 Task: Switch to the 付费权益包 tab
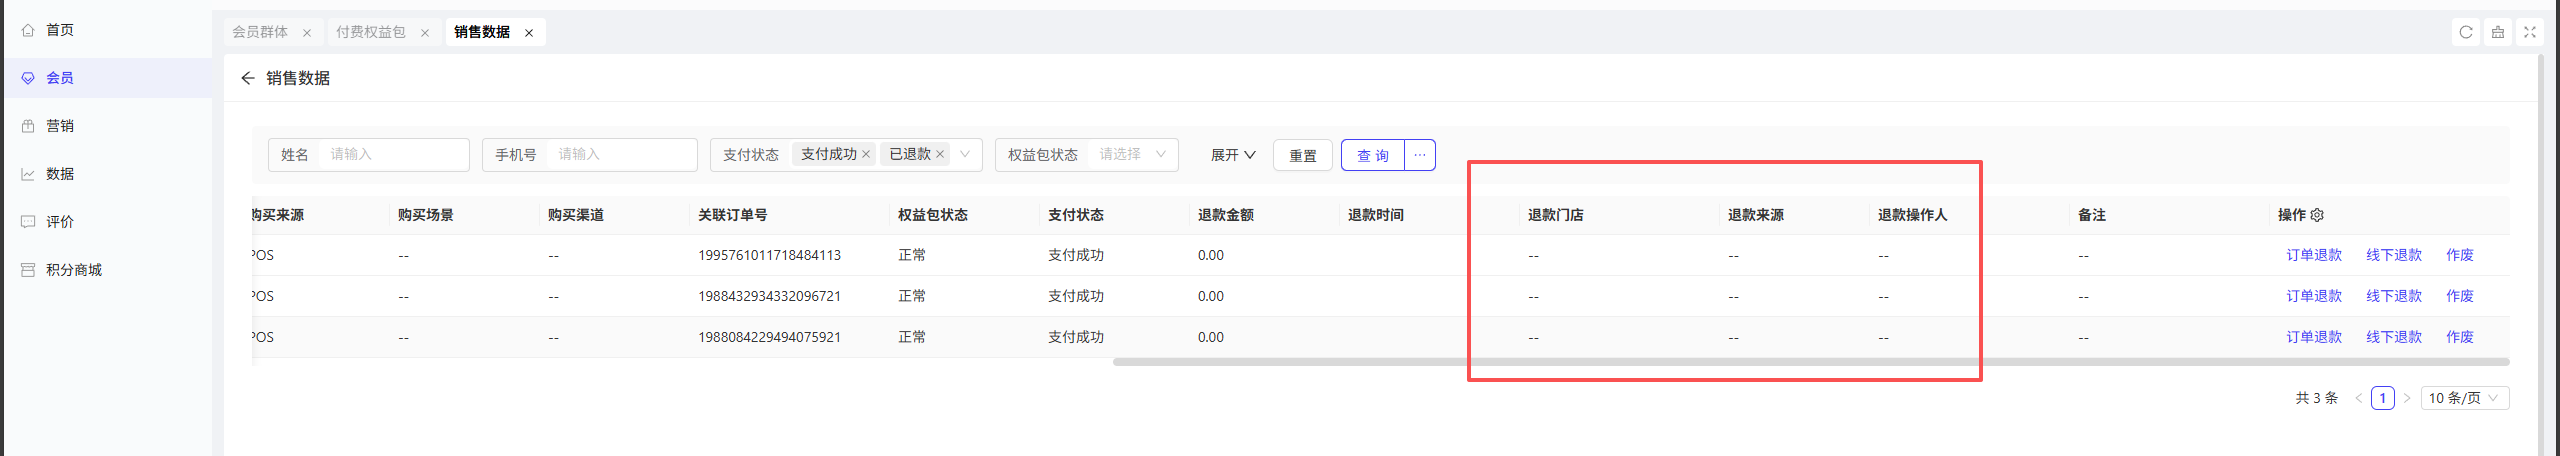[371, 32]
